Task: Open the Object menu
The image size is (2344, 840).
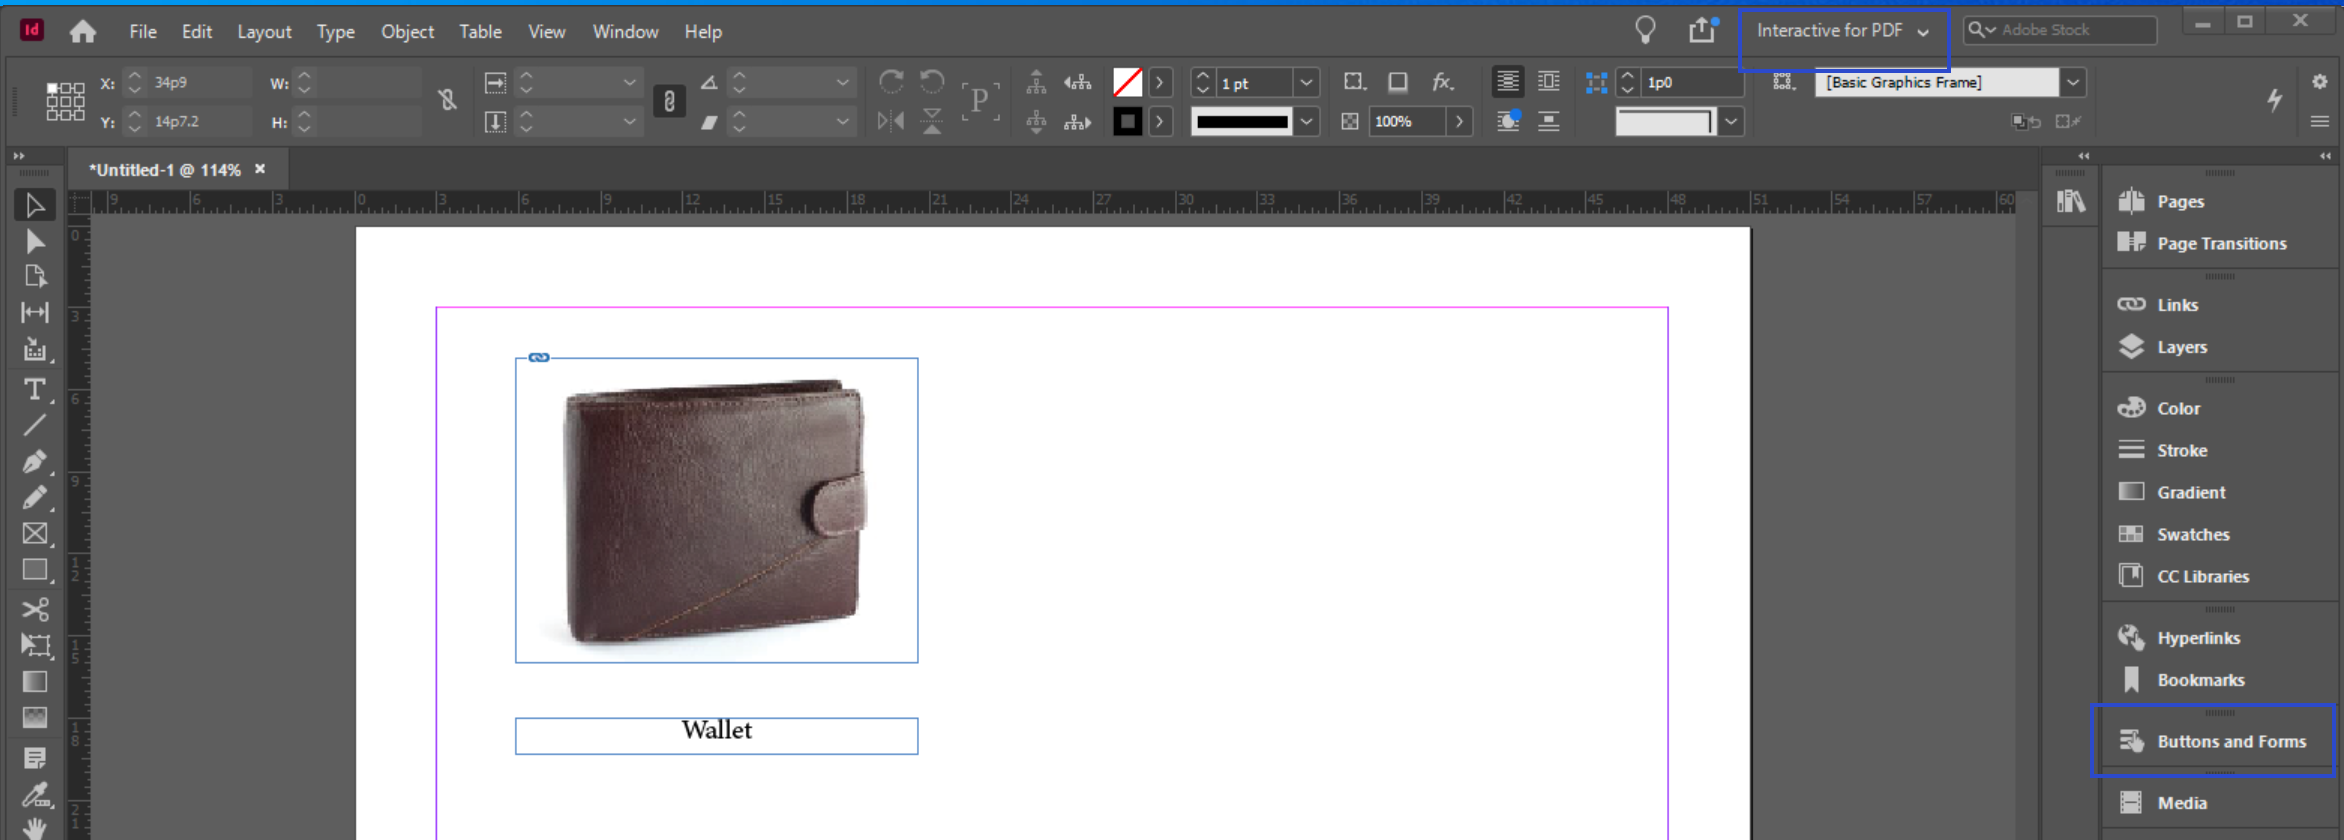Action: pyautogui.click(x=407, y=32)
